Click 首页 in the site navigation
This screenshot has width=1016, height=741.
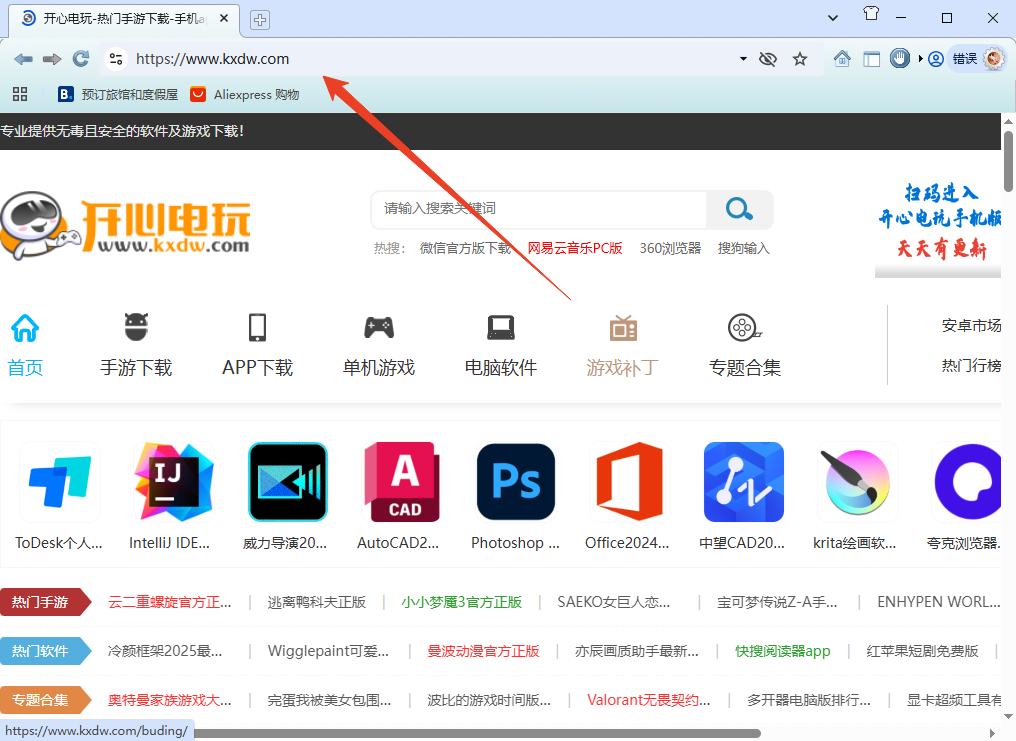[x=25, y=367]
